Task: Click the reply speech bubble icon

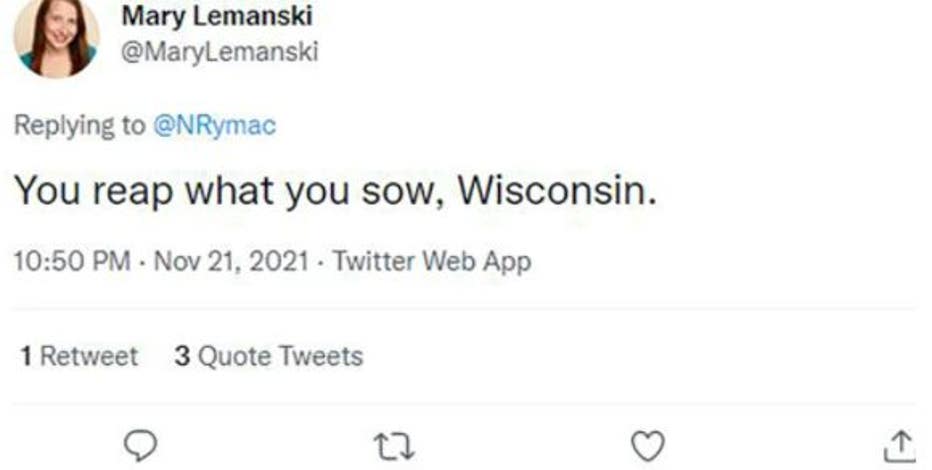Action: pyautogui.click(x=145, y=443)
